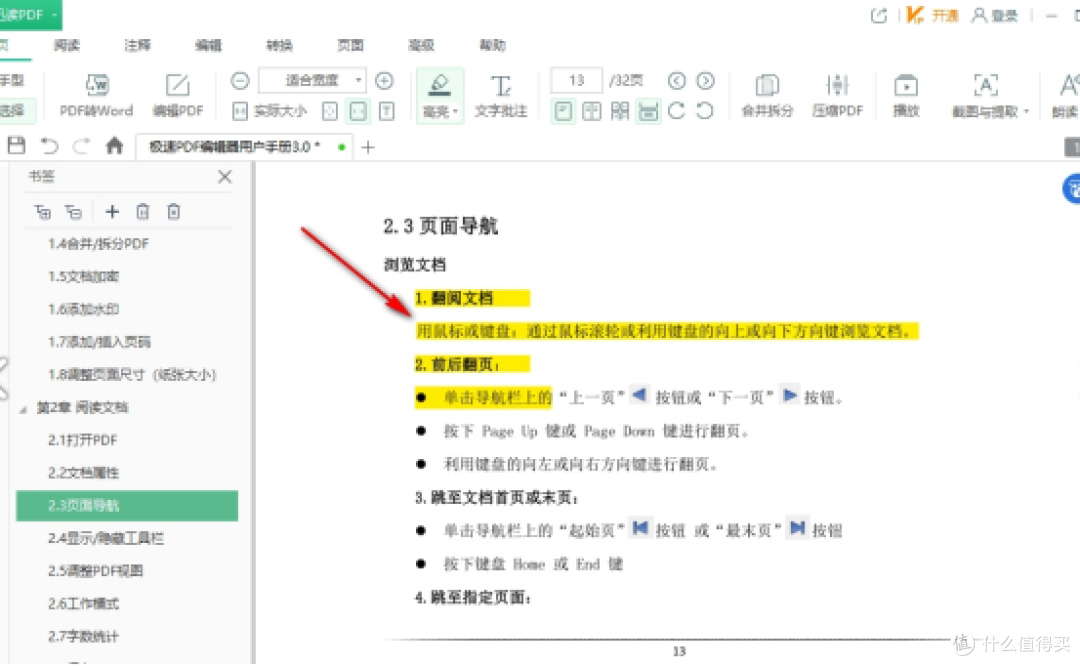Viewport: 1080px width, 666px height.
Task: Toggle the multi-page thumbnail view mode
Action: pyautogui.click(x=620, y=111)
